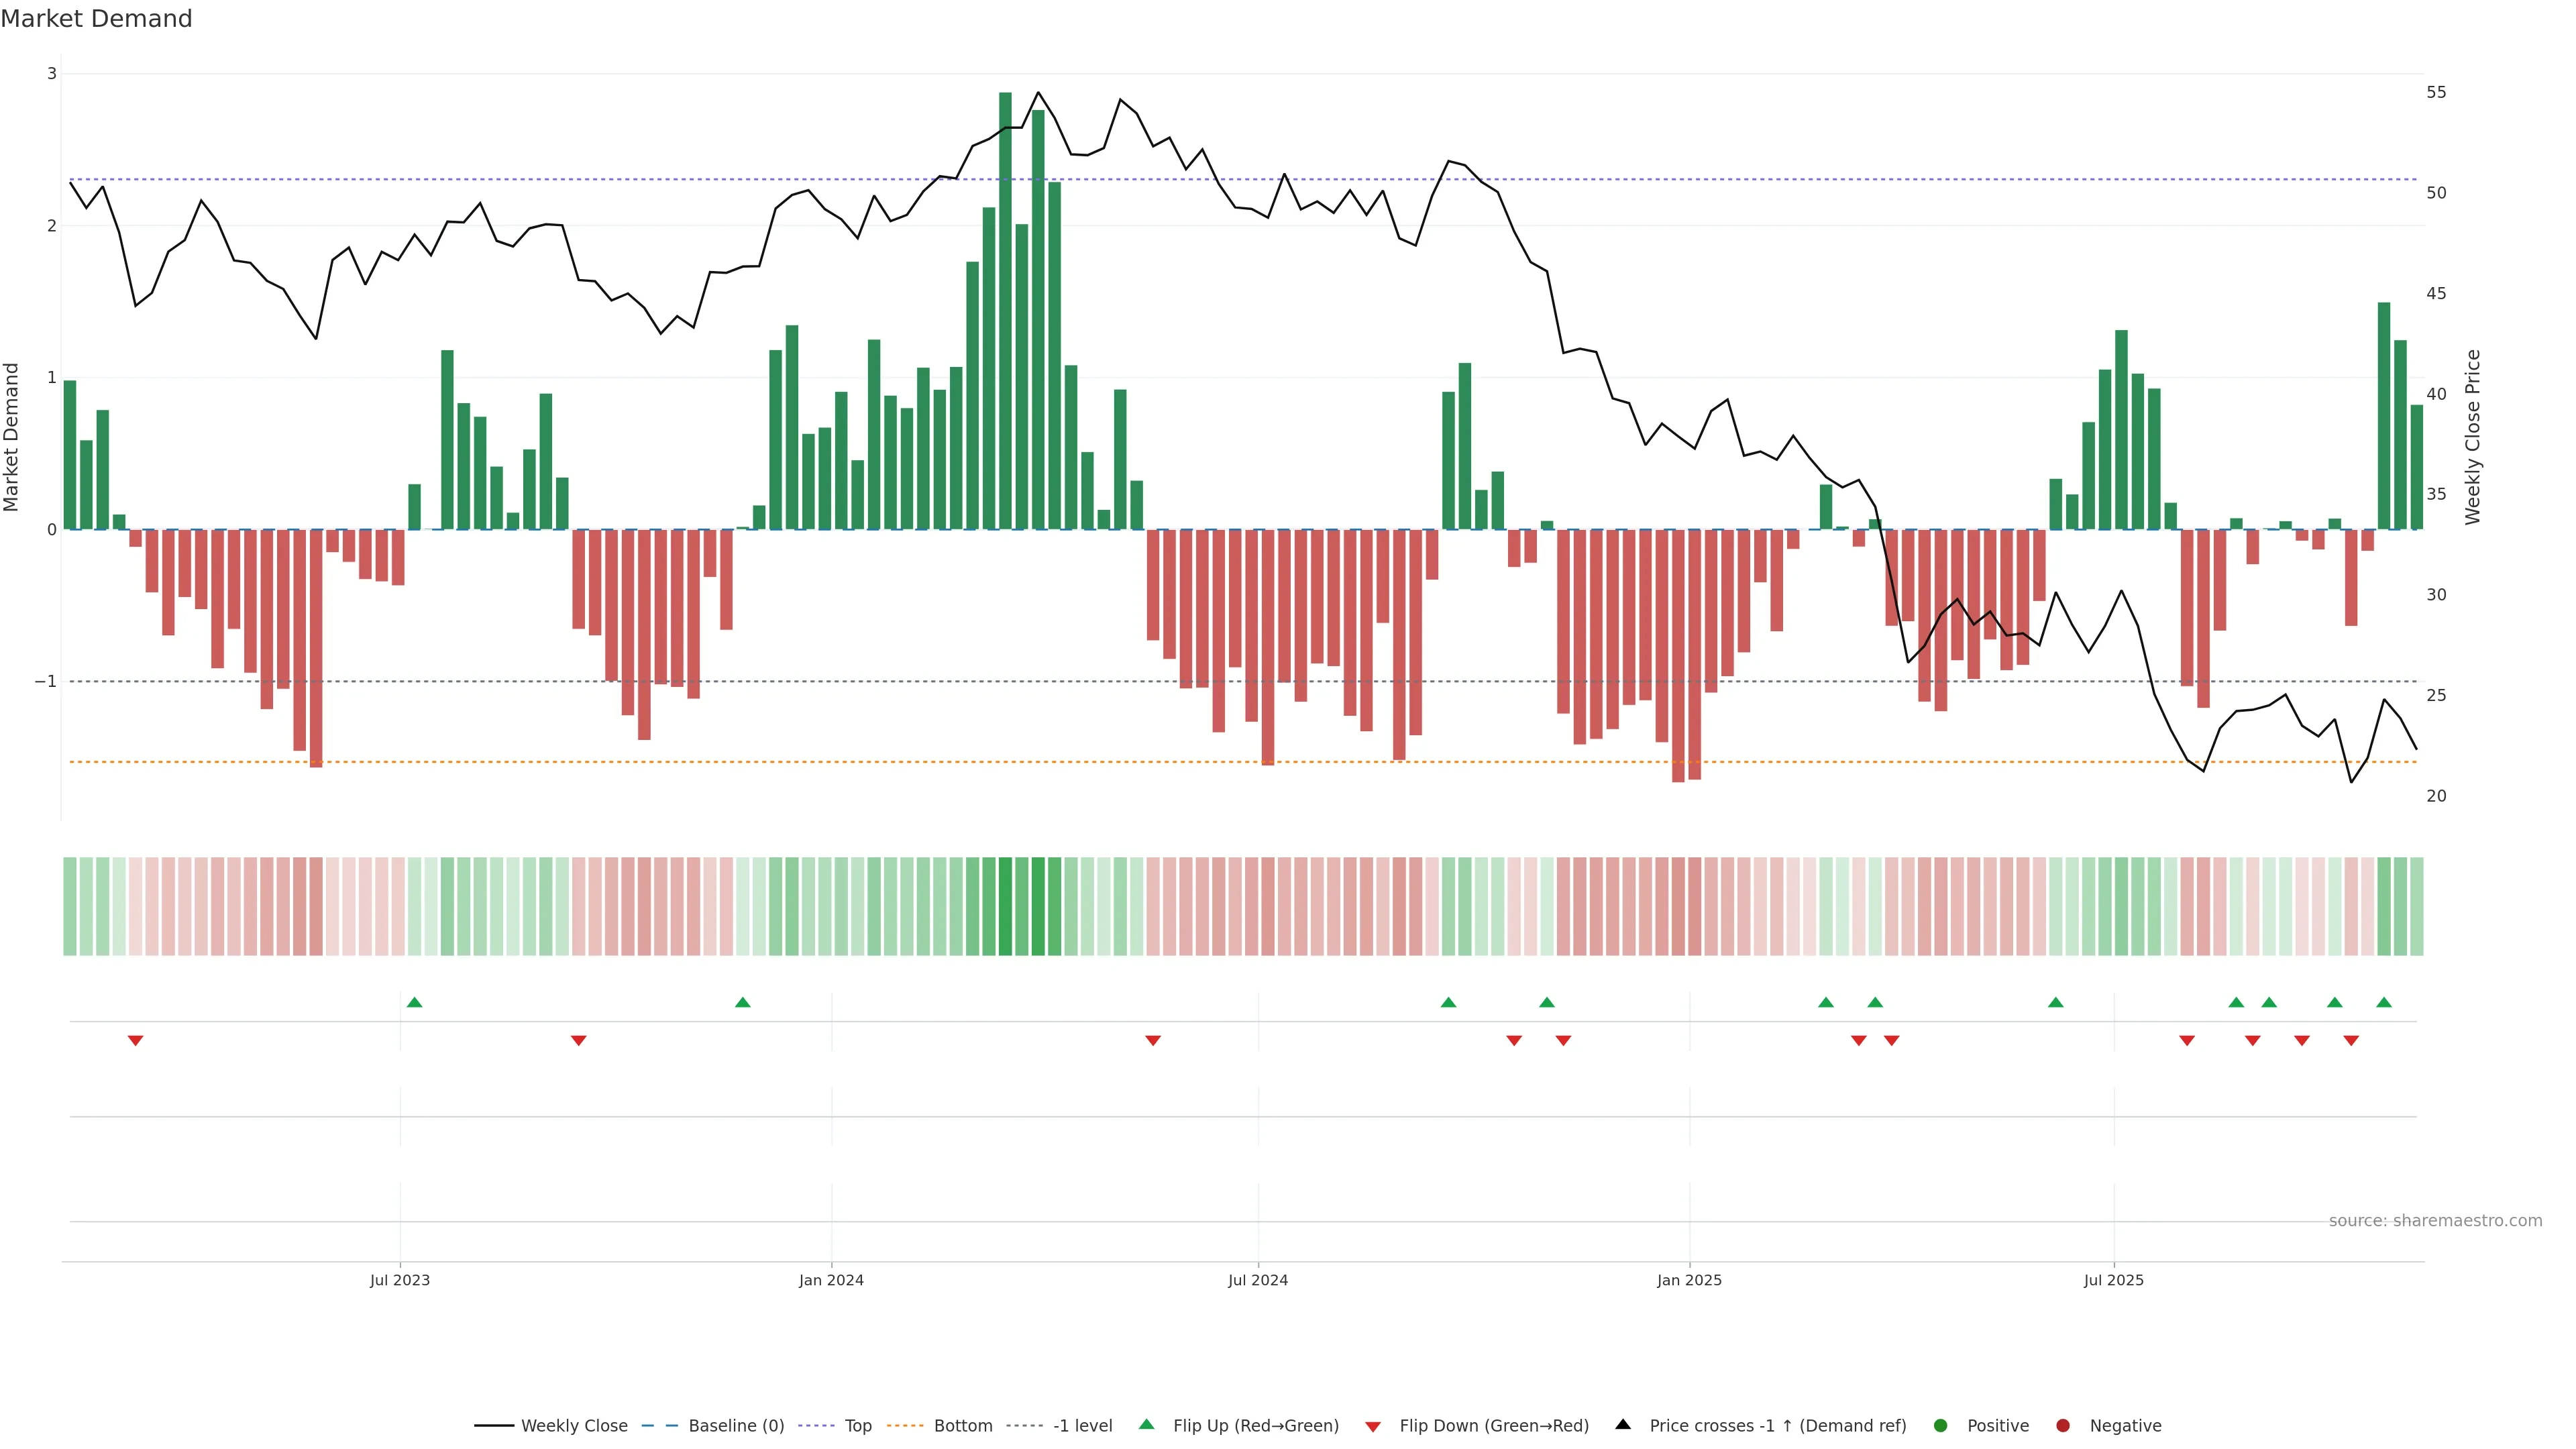Click the Jul 2025 x-axis label

2113,1280
